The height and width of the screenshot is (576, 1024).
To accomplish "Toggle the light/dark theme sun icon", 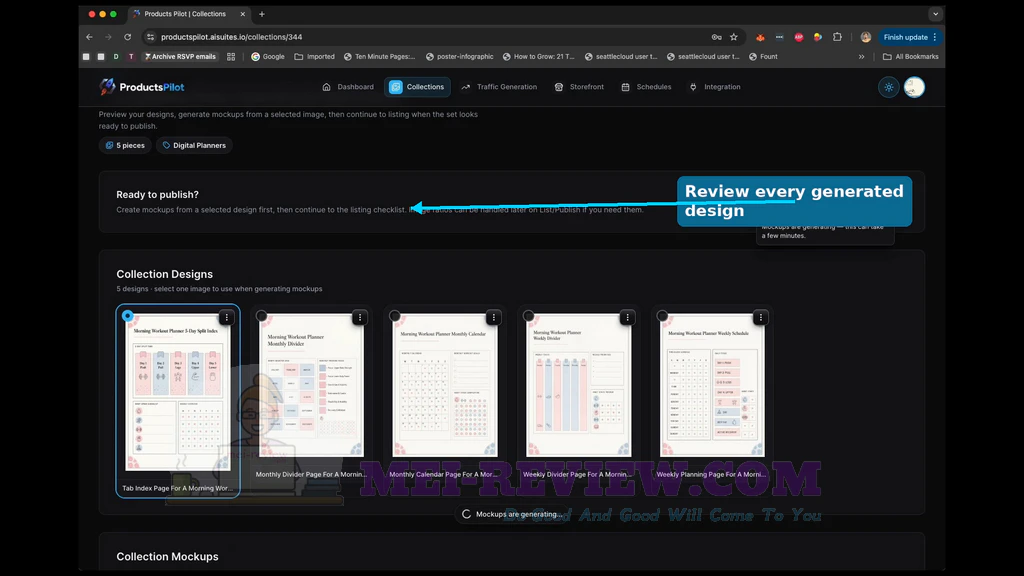I will click(889, 87).
